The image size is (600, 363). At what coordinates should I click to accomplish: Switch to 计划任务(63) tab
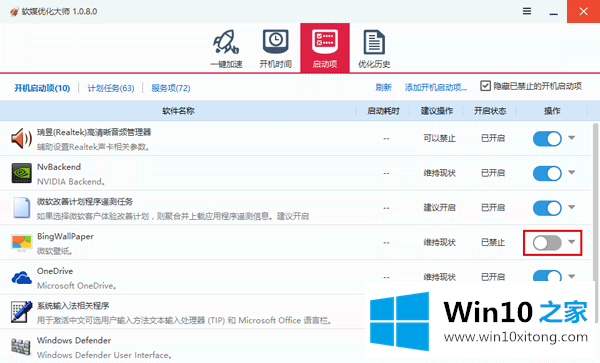pos(111,88)
